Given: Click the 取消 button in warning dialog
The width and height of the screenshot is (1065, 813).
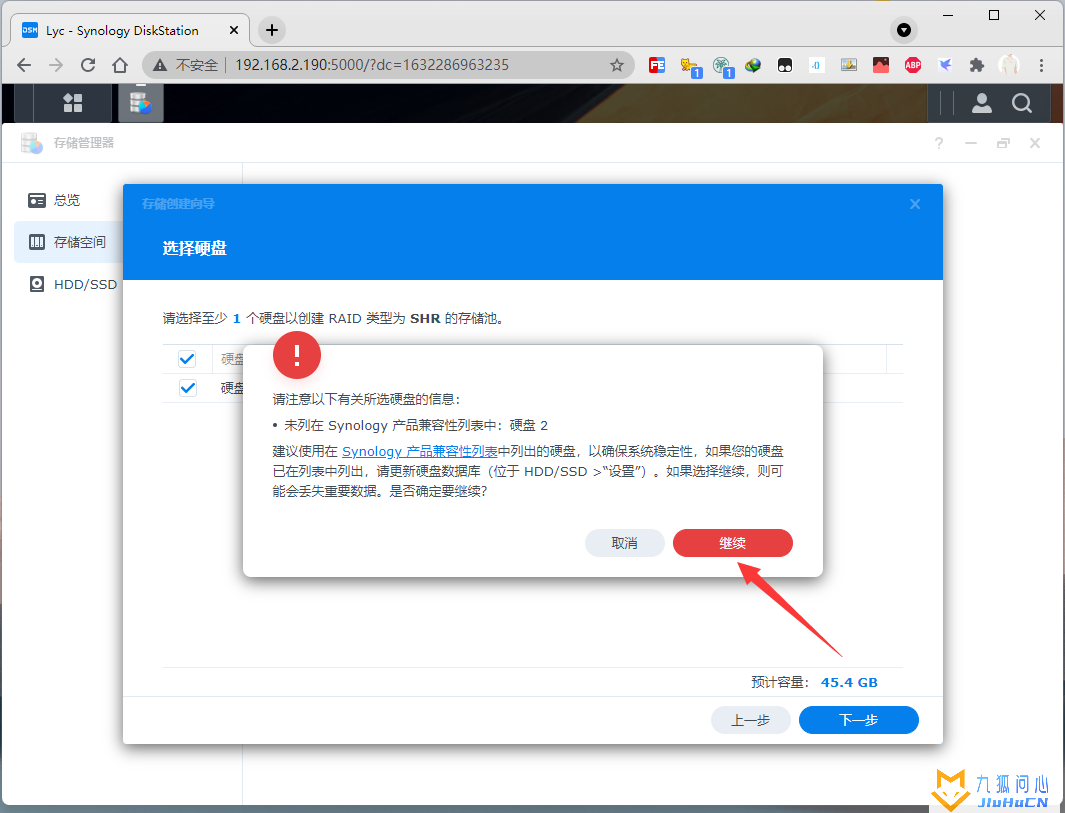Looking at the screenshot, I should coord(624,543).
